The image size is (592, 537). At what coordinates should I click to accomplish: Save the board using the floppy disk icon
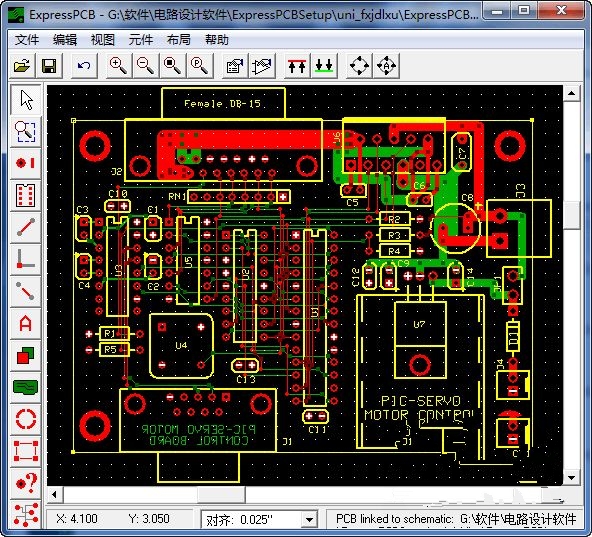coord(49,66)
